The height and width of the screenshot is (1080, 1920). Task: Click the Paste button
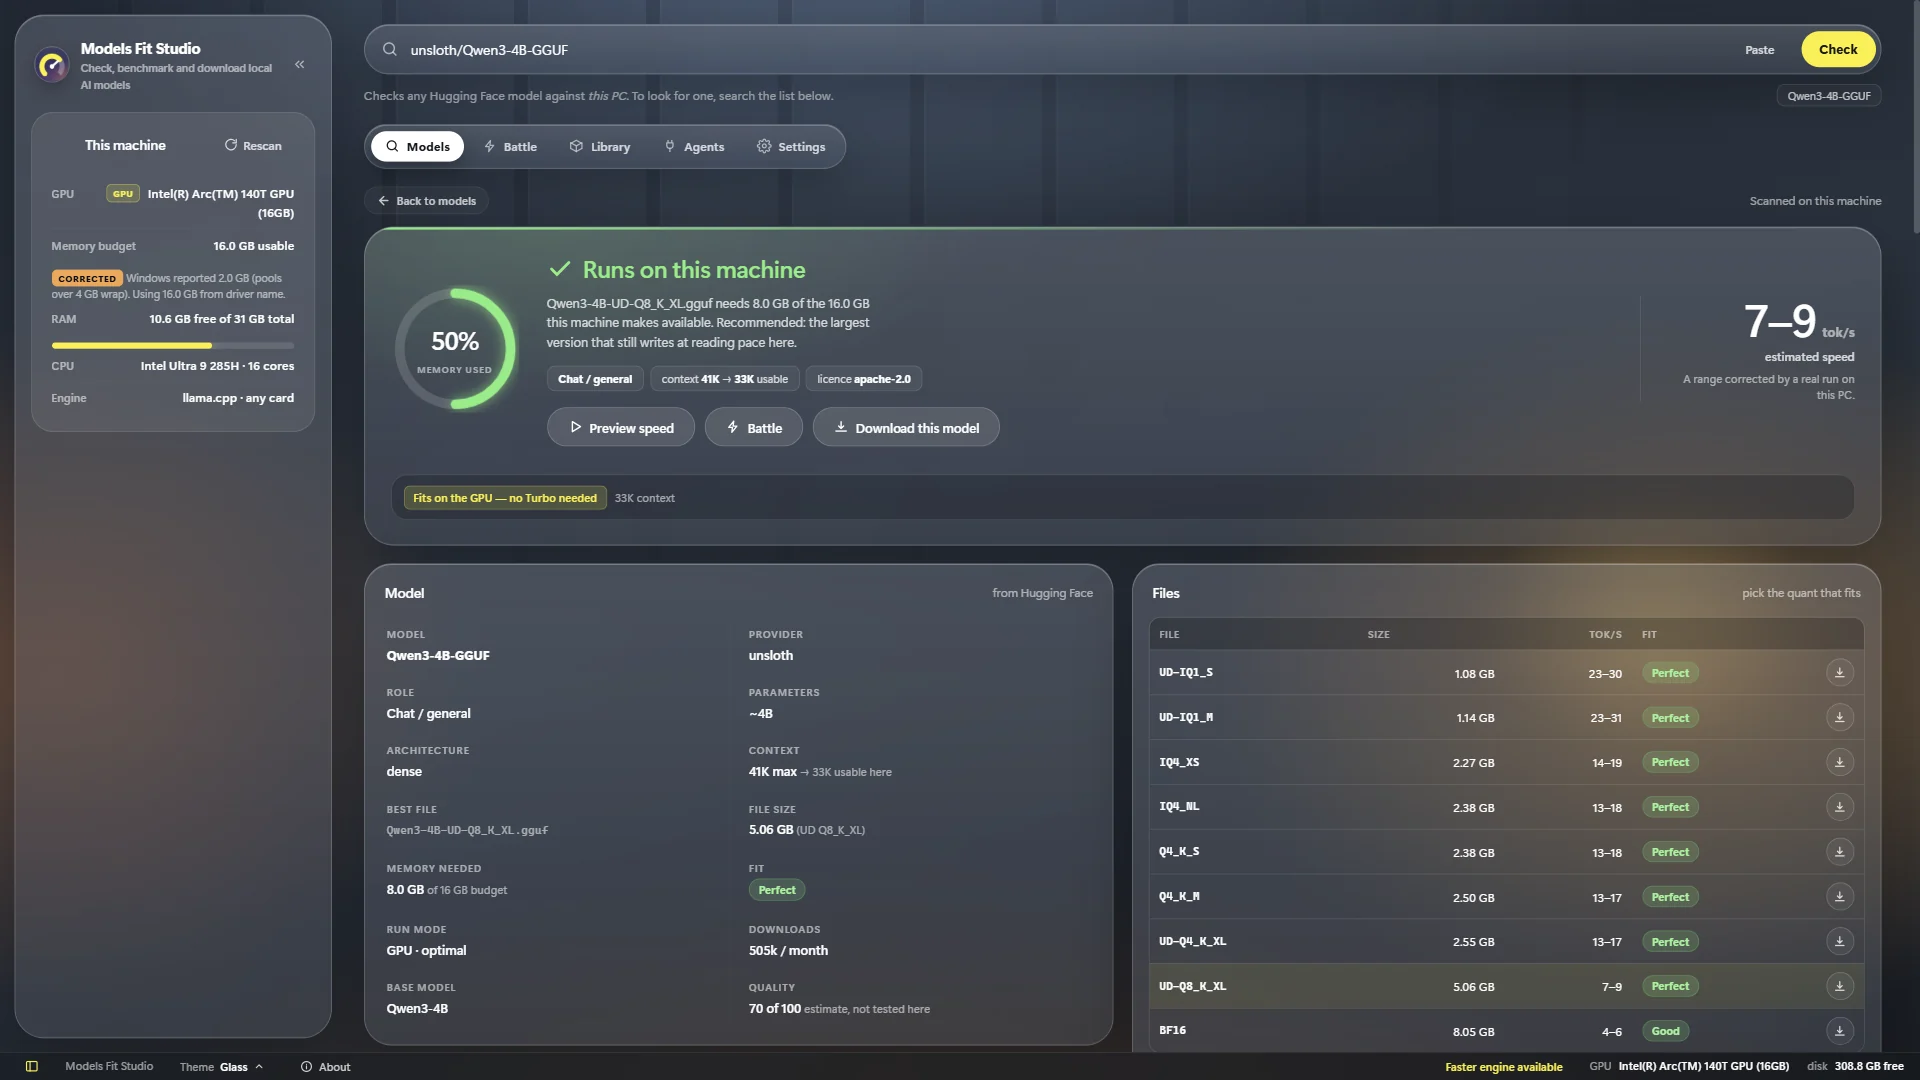(1759, 50)
